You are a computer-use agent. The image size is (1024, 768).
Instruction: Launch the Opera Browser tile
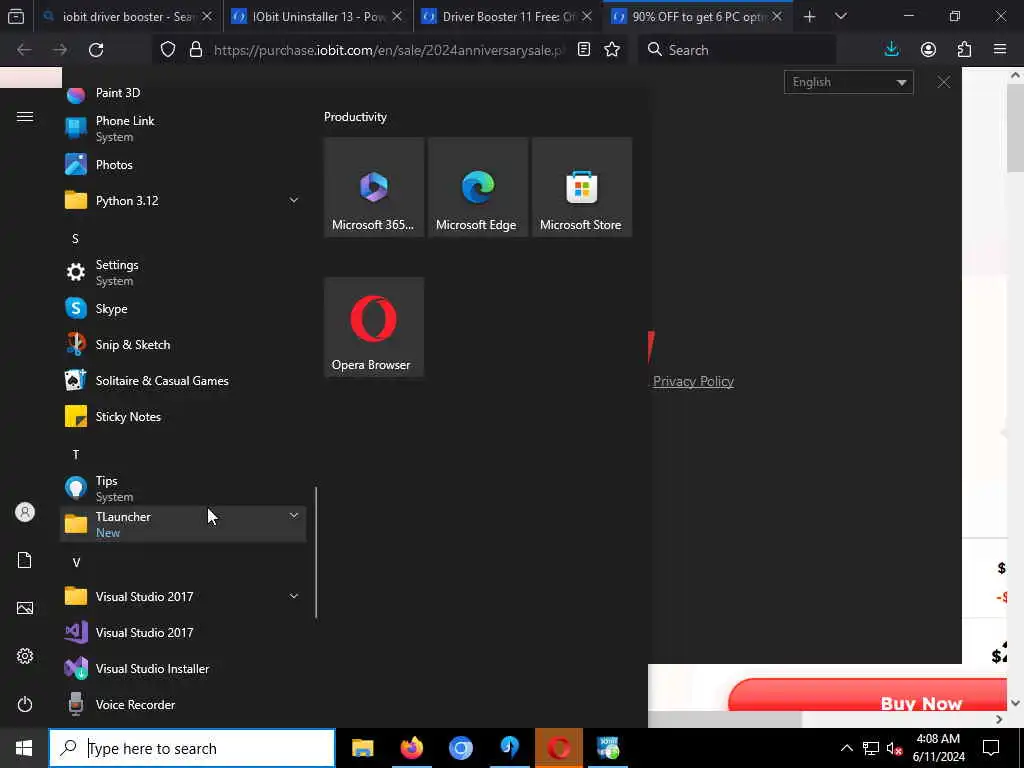[374, 327]
